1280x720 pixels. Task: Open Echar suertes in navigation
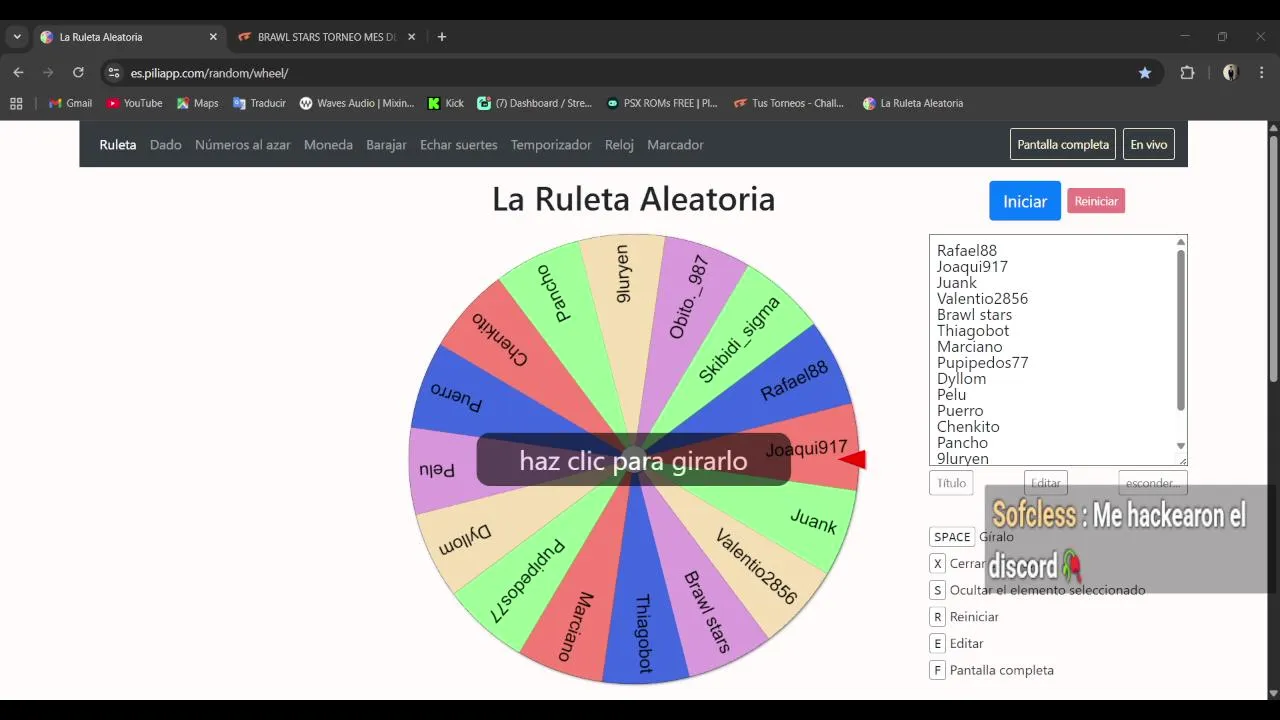[x=459, y=145]
